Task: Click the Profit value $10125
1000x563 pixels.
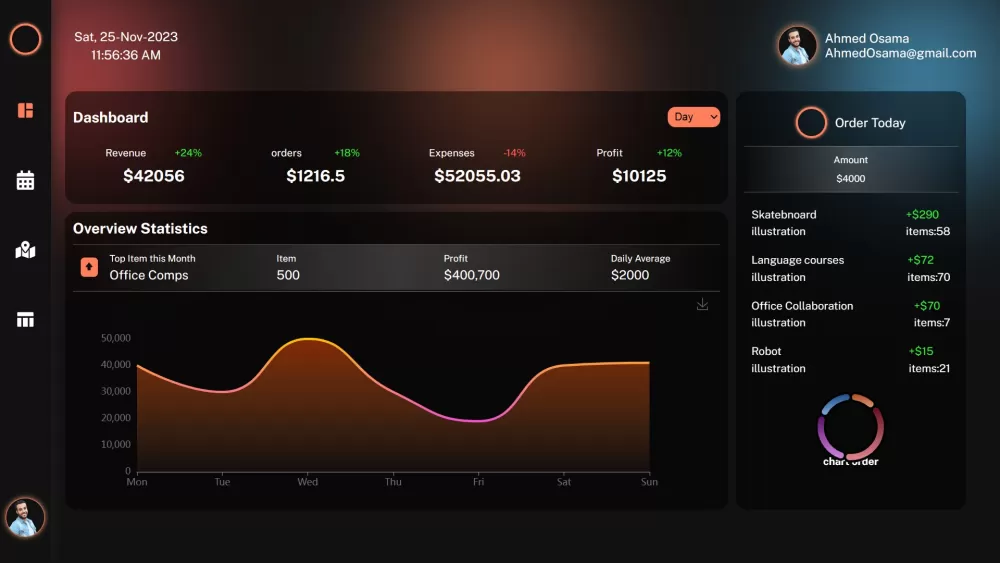Action: click(639, 176)
